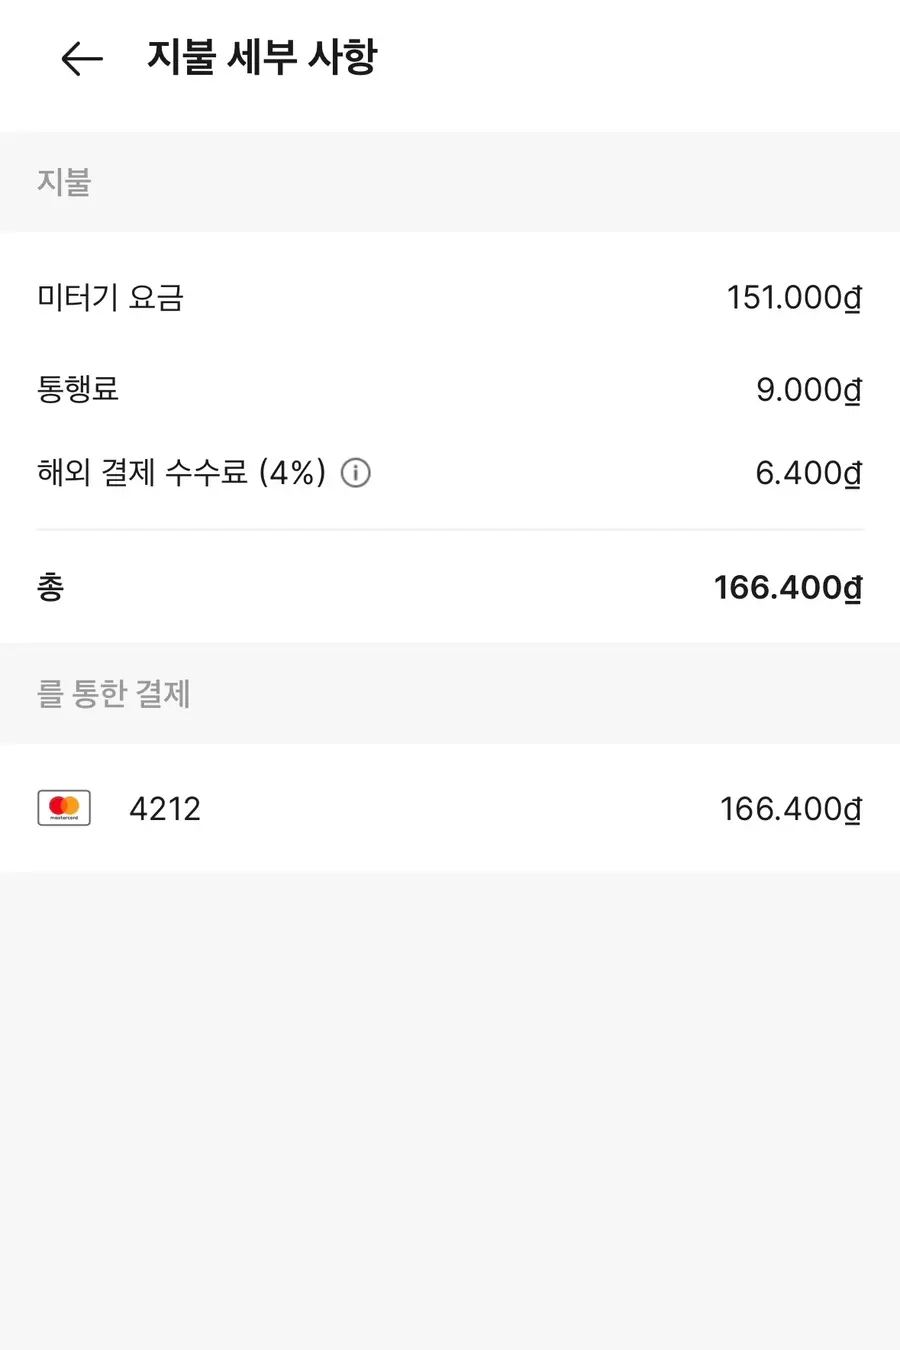The width and height of the screenshot is (900, 1350).
Task: Tap the 지불 section header
Action: tap(64, 182)
